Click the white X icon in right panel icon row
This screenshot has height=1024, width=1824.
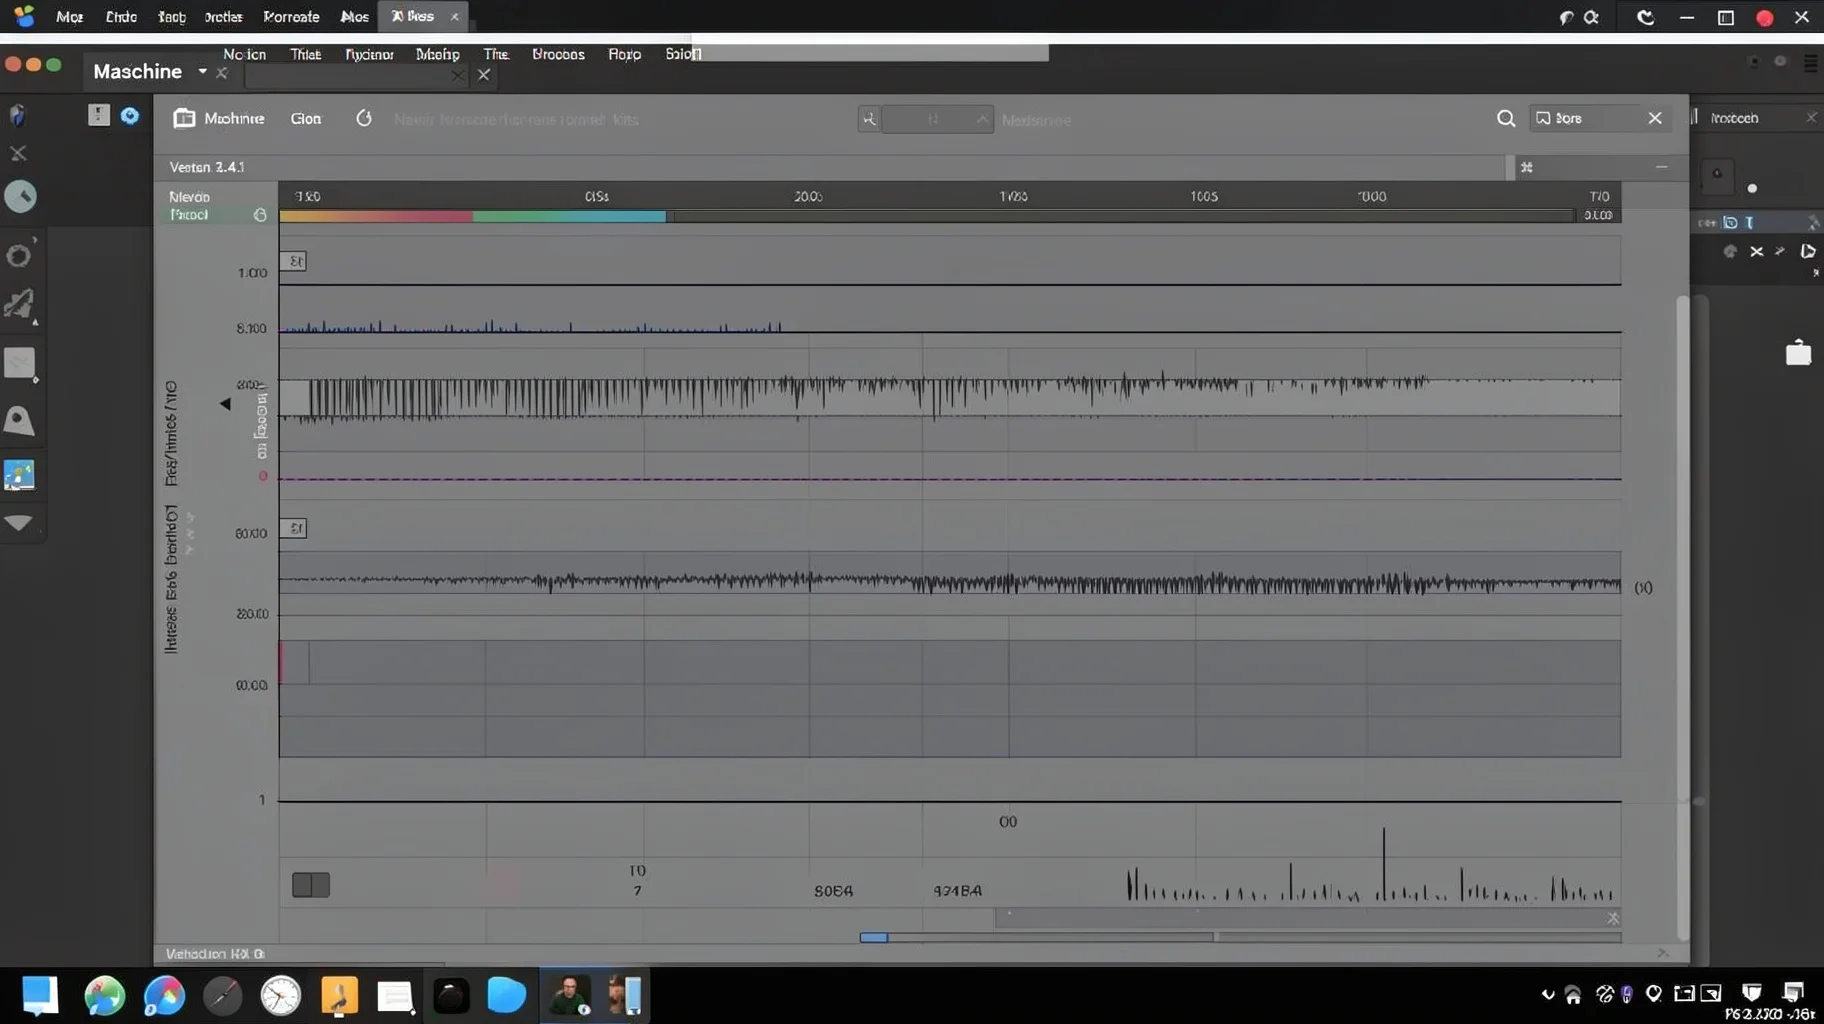pos(1756,252)
